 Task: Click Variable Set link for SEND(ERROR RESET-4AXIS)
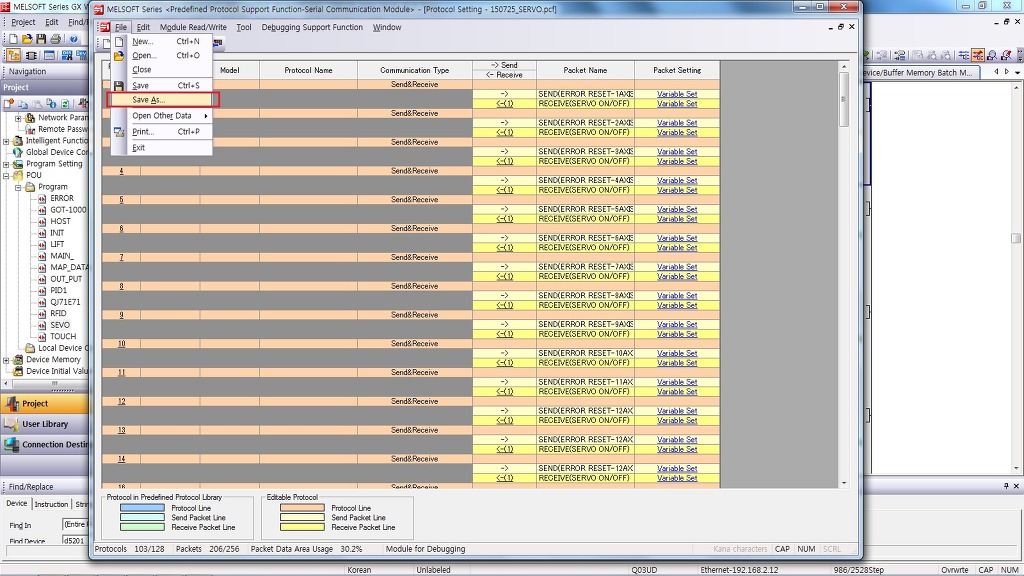(x=677, y=180)
